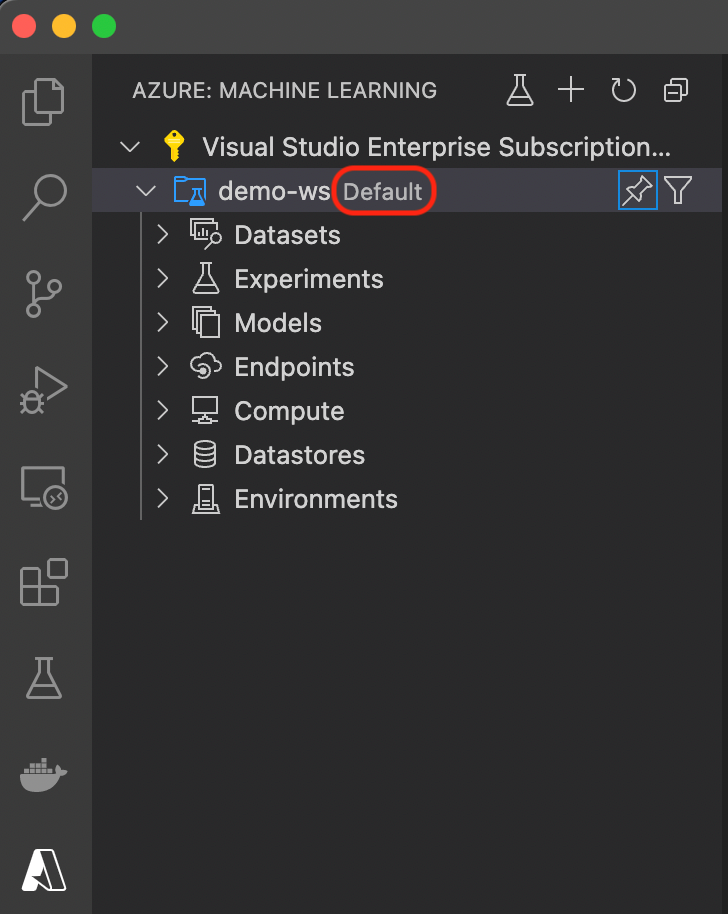This screenshot has height=914, width=728.
Task: Open the Source Control view
Action: (x=44, y=293)
